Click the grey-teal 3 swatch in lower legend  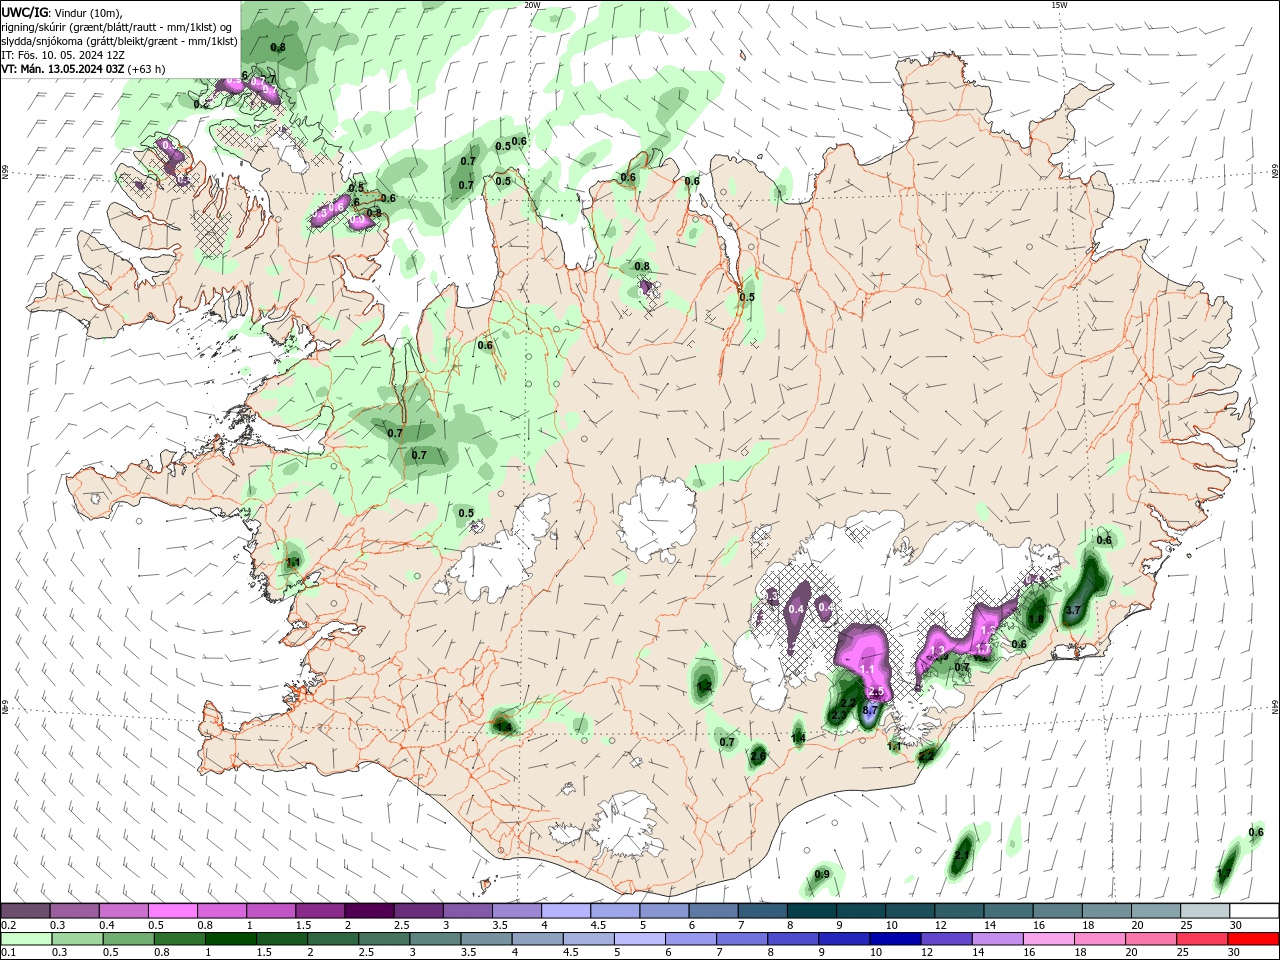[434, 939]
